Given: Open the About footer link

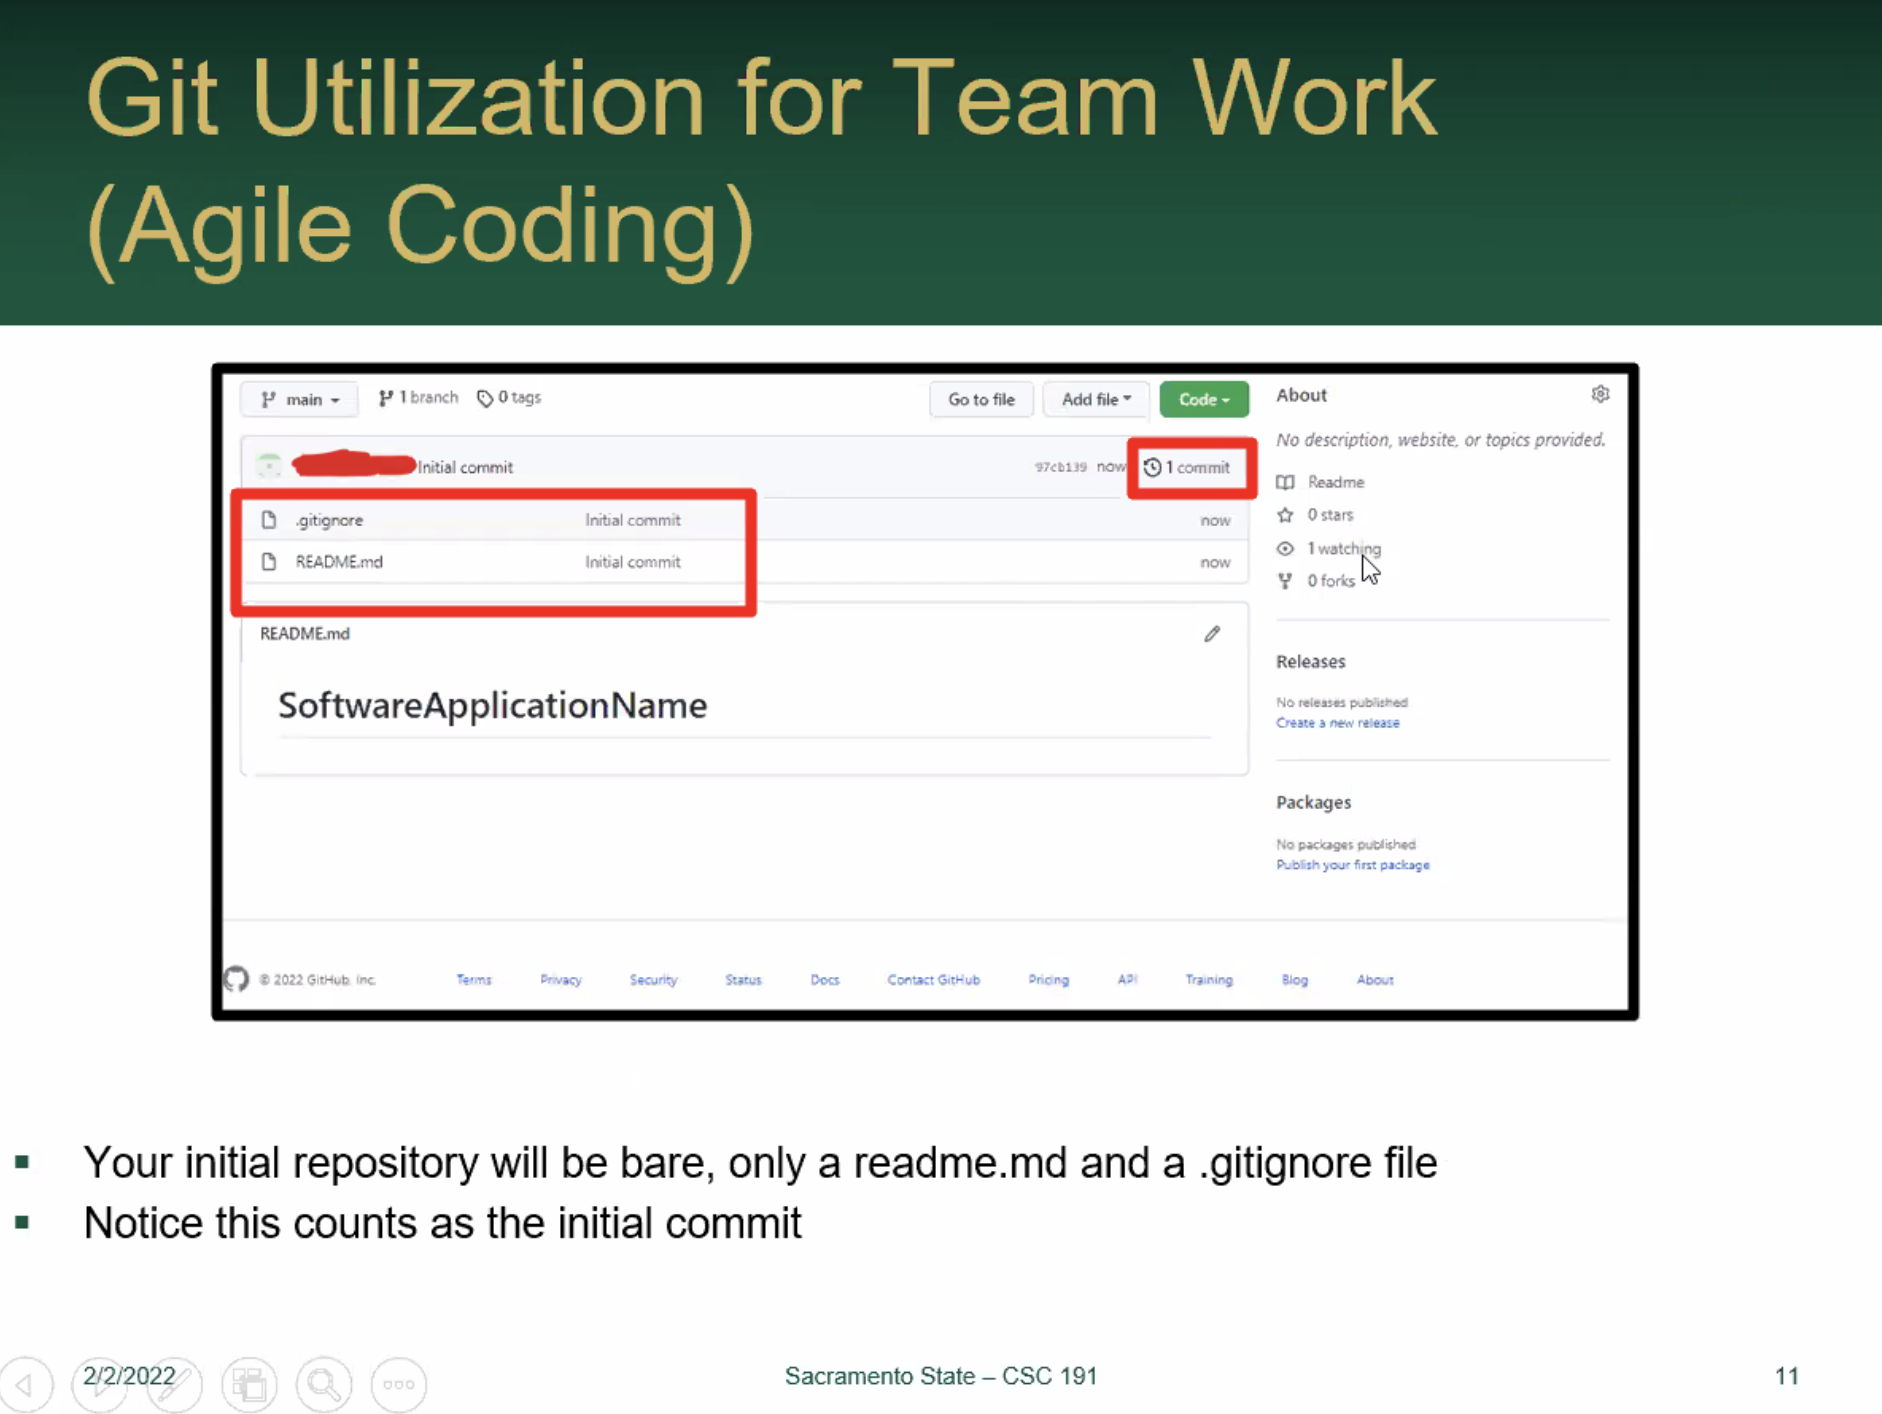Looking at the screenshot, I should pyautogui.click(x=1375, y=980).
